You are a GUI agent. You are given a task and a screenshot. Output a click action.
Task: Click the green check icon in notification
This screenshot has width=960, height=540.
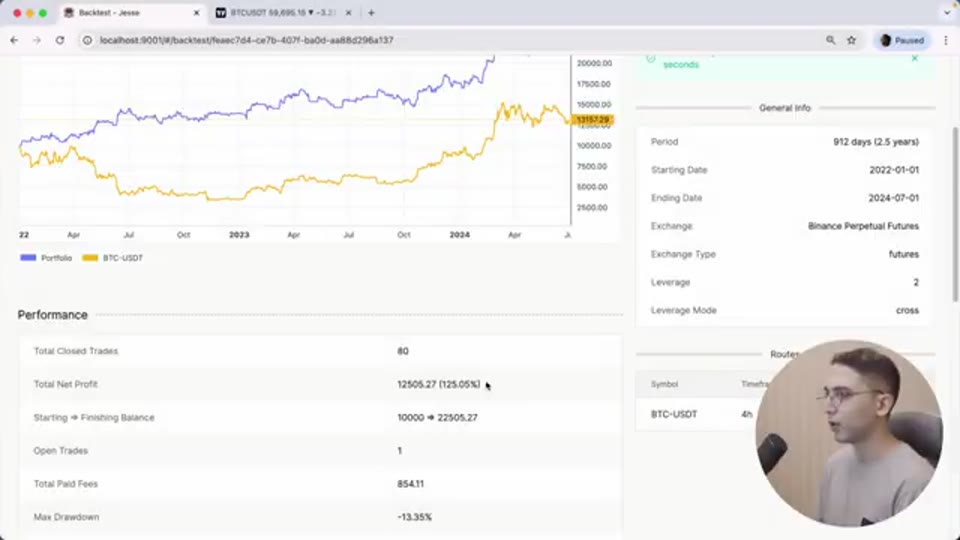coord(651,59)
